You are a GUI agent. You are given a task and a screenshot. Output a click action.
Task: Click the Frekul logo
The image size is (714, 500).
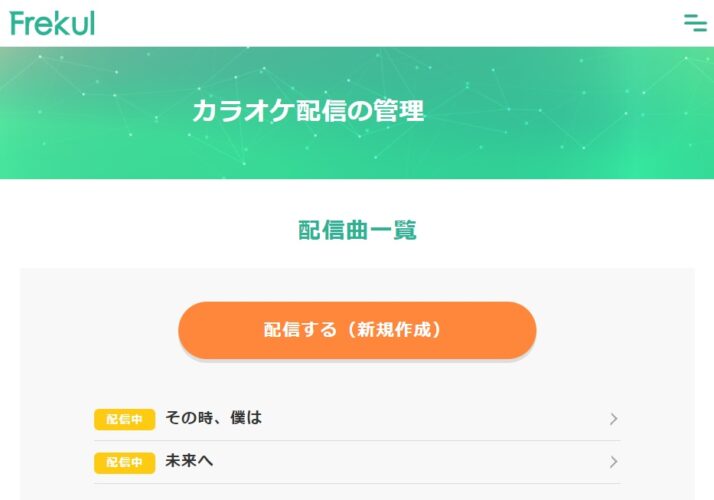(x=52, y=23)
